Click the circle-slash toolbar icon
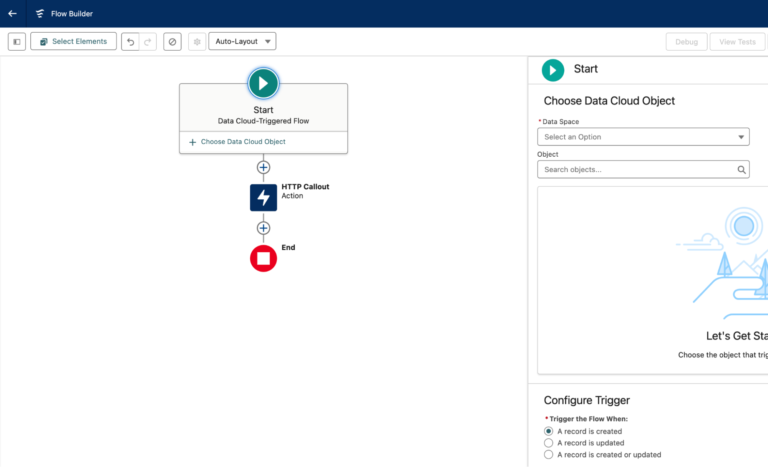 (172, 42)
